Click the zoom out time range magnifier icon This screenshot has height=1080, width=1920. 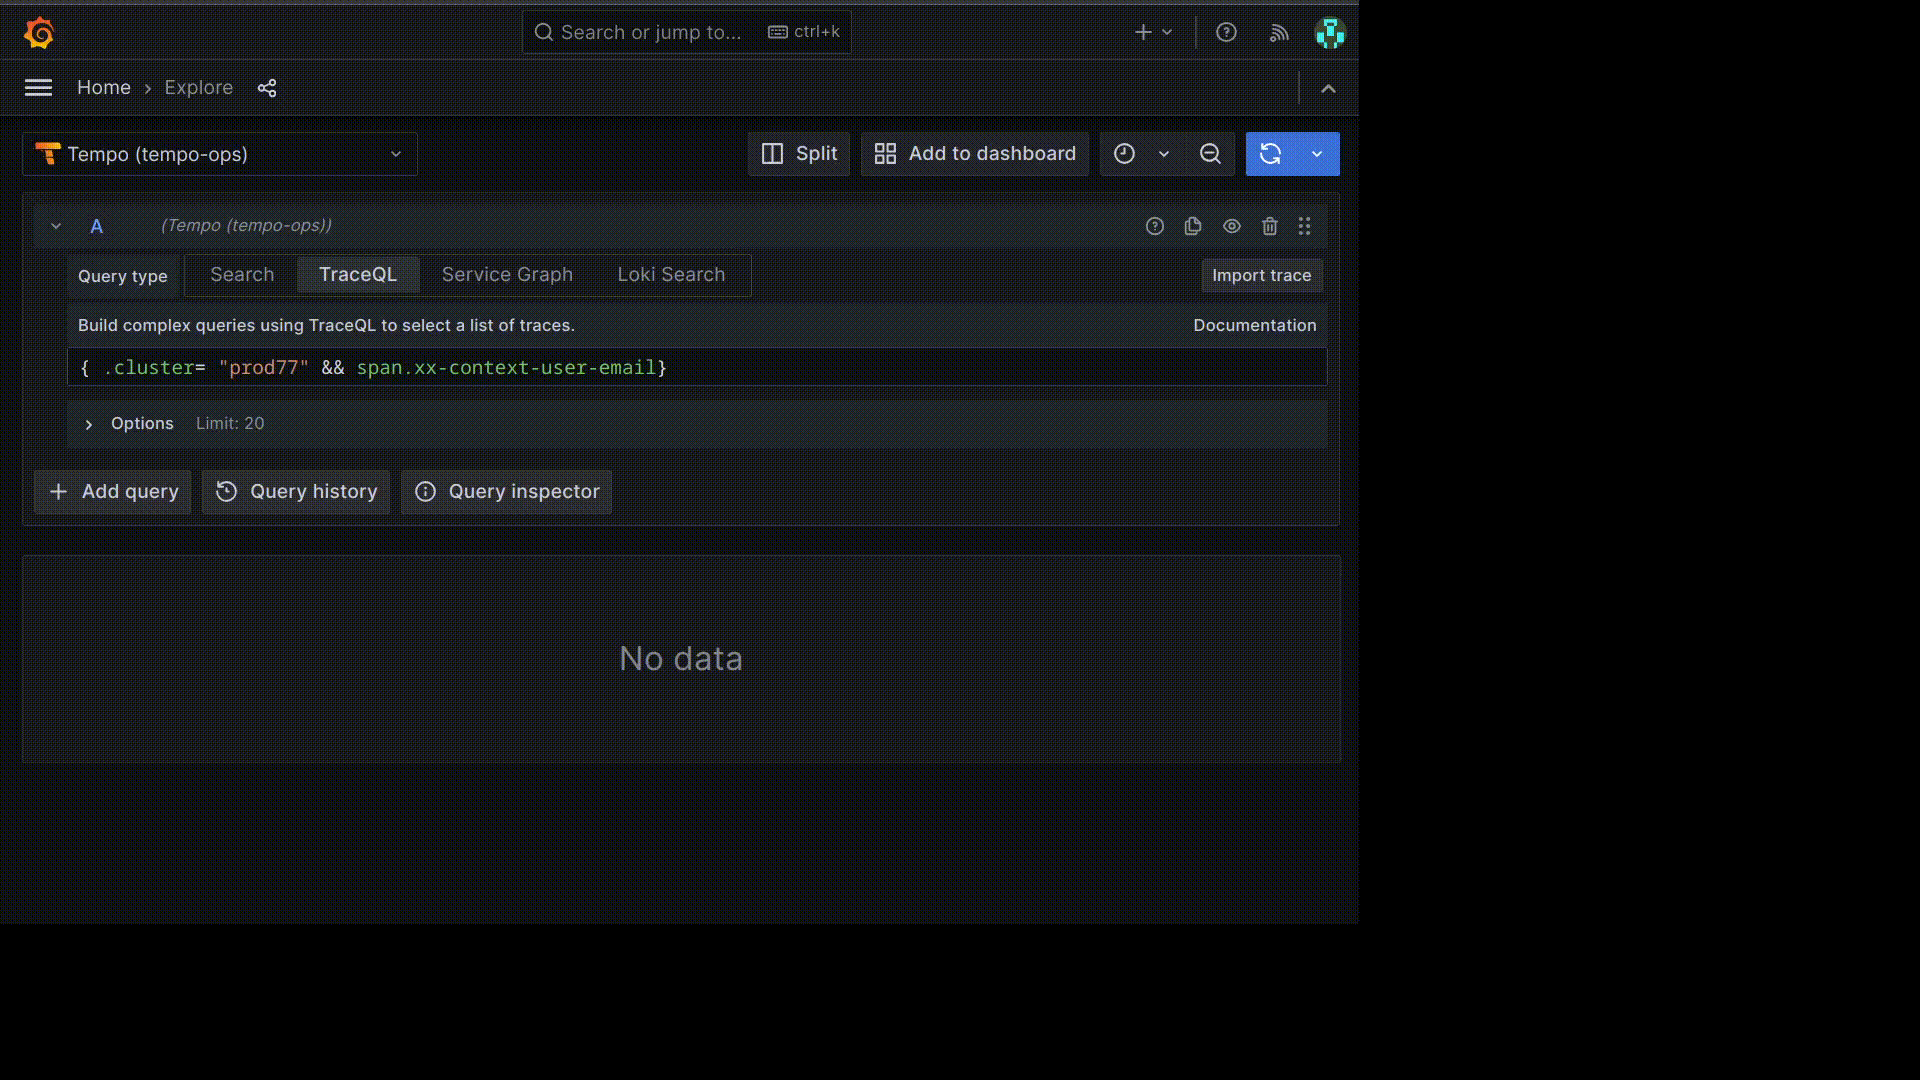click(1210, 154)
